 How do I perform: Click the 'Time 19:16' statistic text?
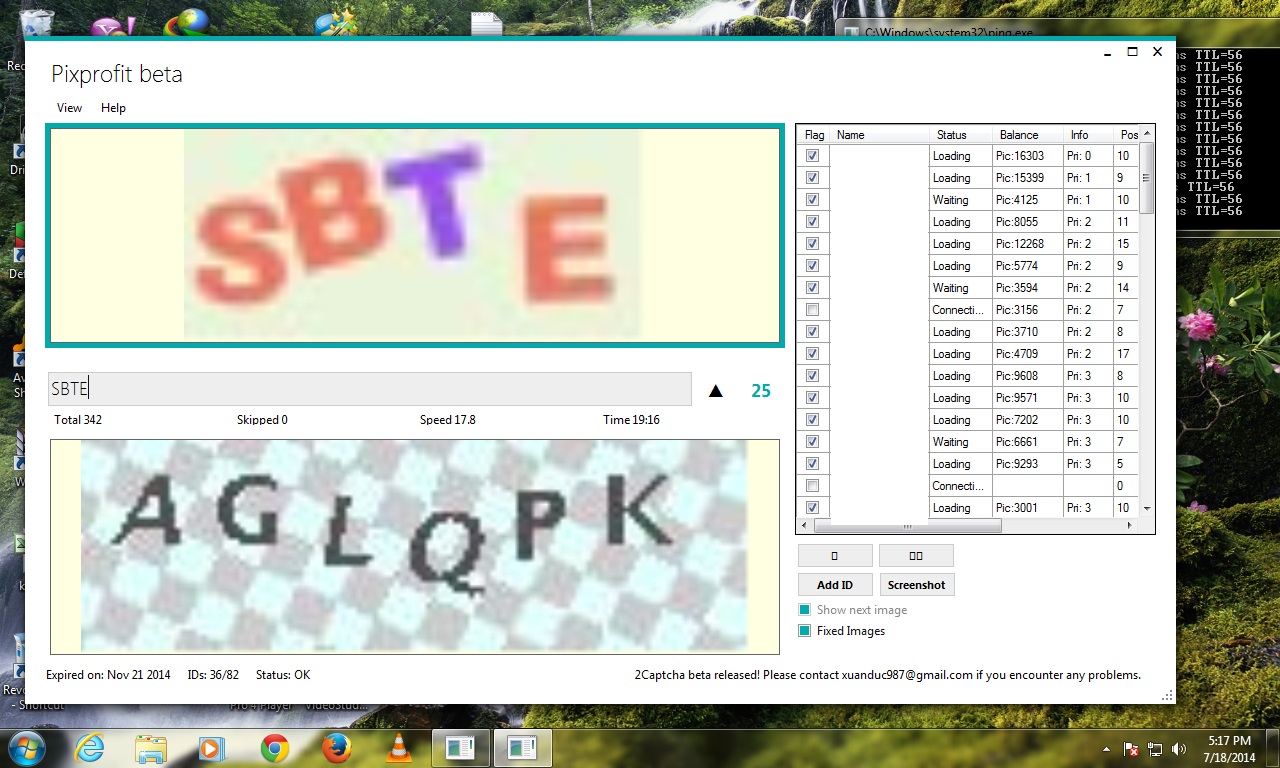click(x=631, y=420)
